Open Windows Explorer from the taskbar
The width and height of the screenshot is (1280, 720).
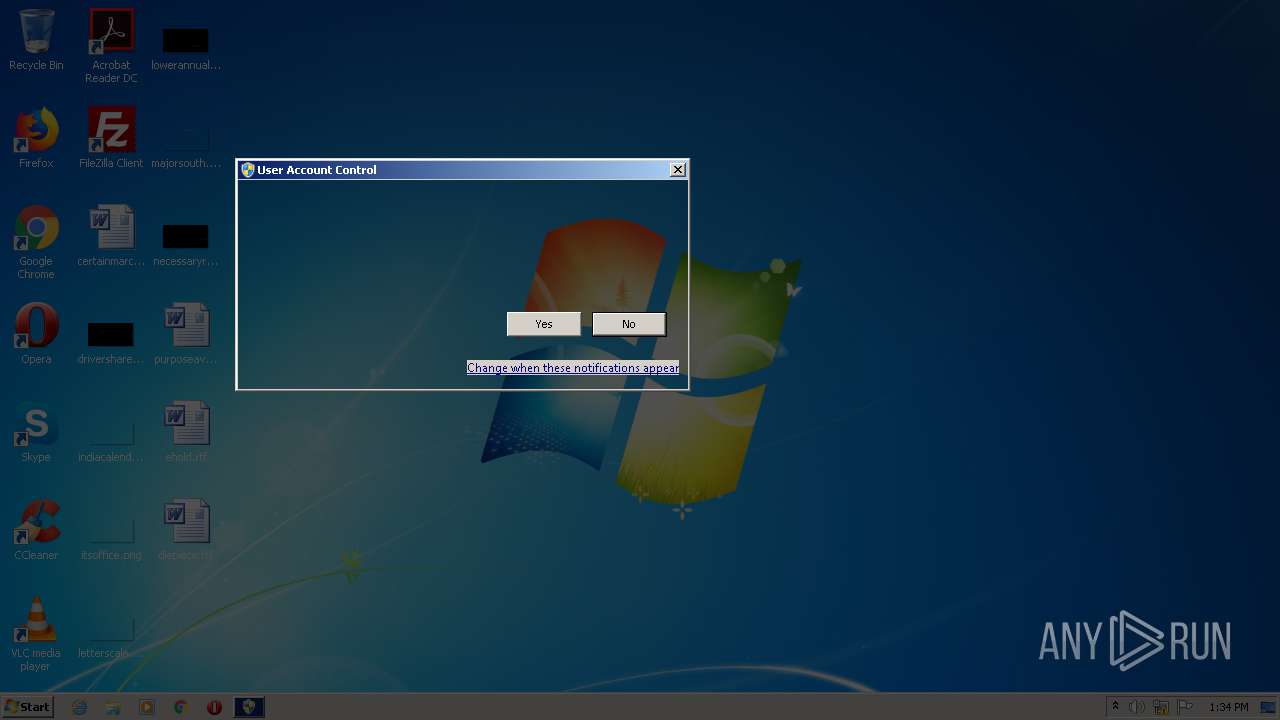[x=113, y=707]
